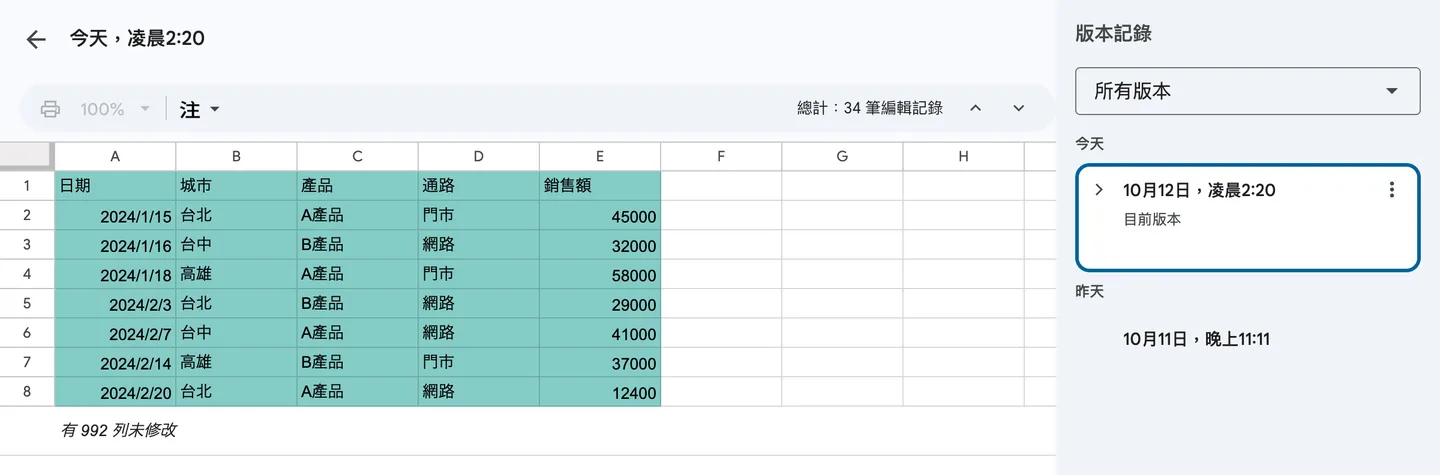Click the 今天，凌晨2:20 title
The width and height of the screenshot is (1440, 475).
point(137,38)
